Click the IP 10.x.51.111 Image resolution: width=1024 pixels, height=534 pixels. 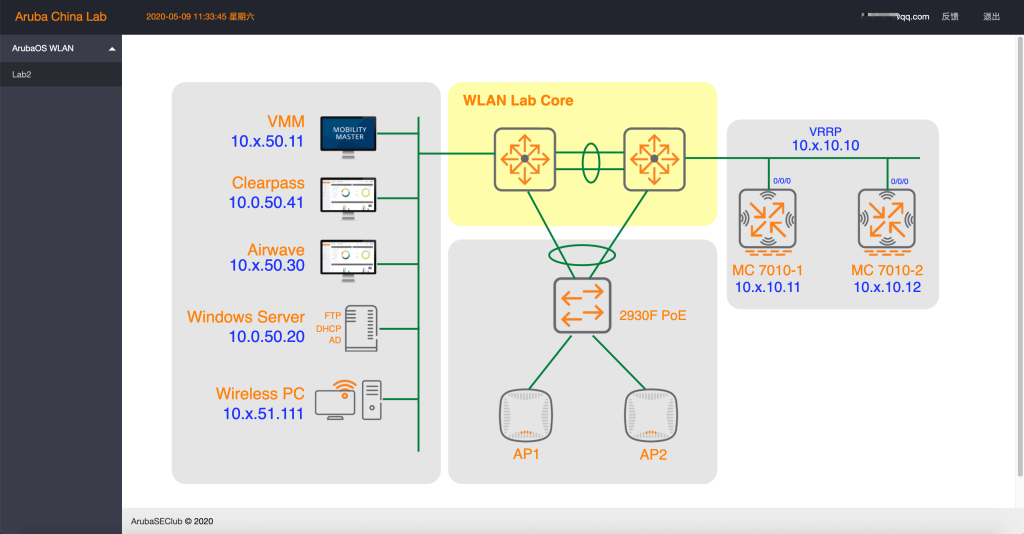(263, 413)
